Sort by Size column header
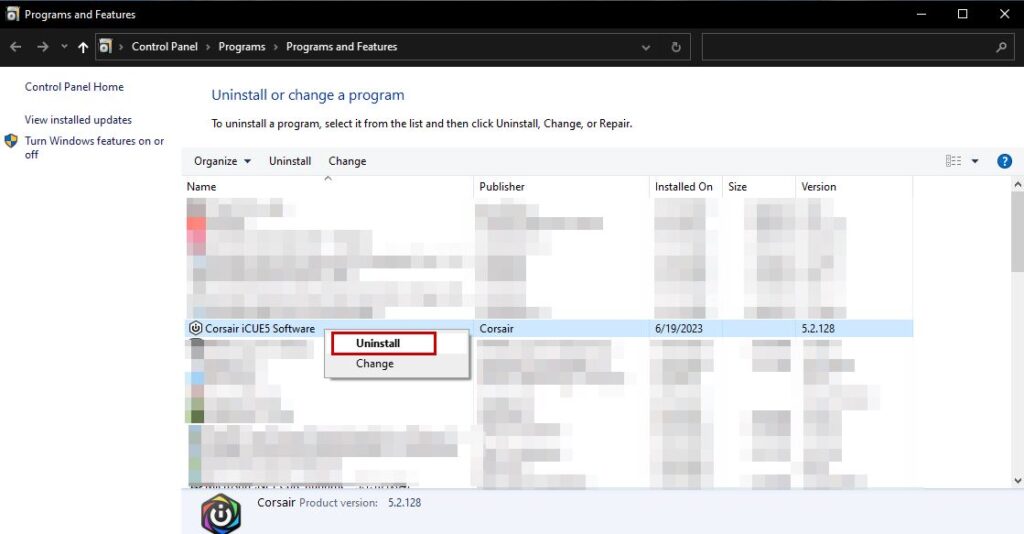This screenshot has width=1024, height=534. coord(759,187)
